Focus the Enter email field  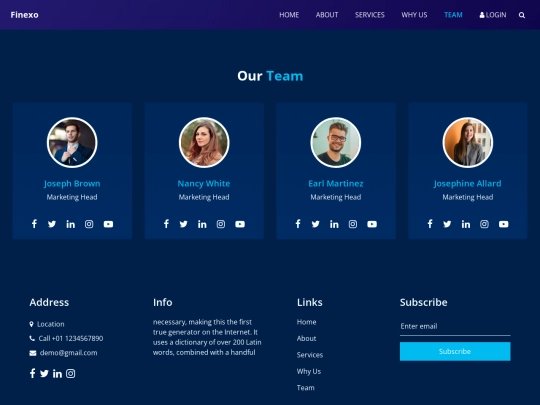tap(455, 326)
